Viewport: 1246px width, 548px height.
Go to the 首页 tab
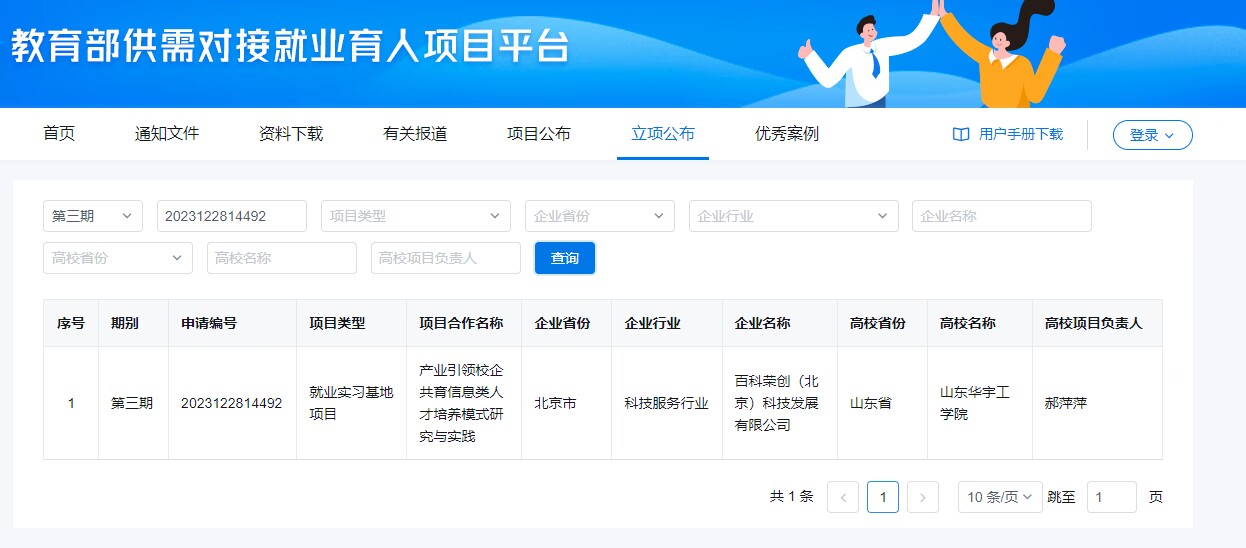(59, 134)
